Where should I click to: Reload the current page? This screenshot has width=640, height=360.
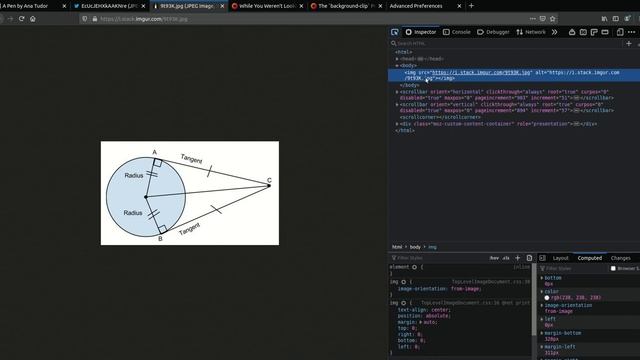22,19
